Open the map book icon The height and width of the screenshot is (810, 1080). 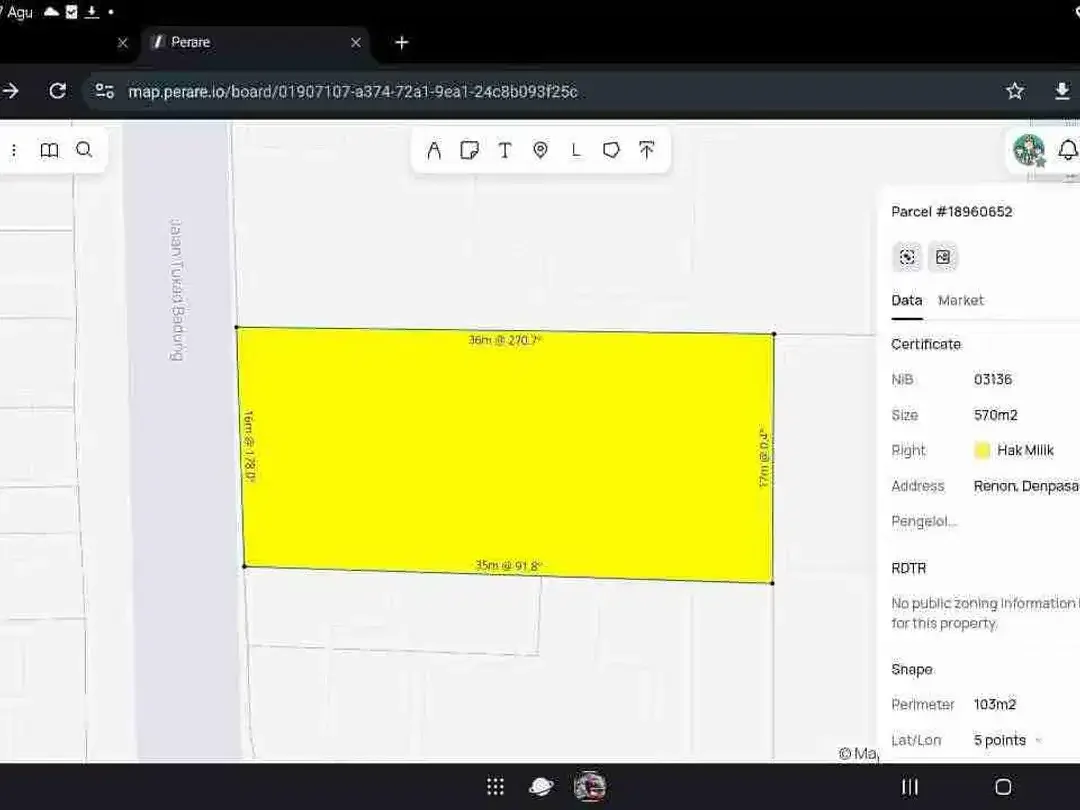tap(50, 150)
